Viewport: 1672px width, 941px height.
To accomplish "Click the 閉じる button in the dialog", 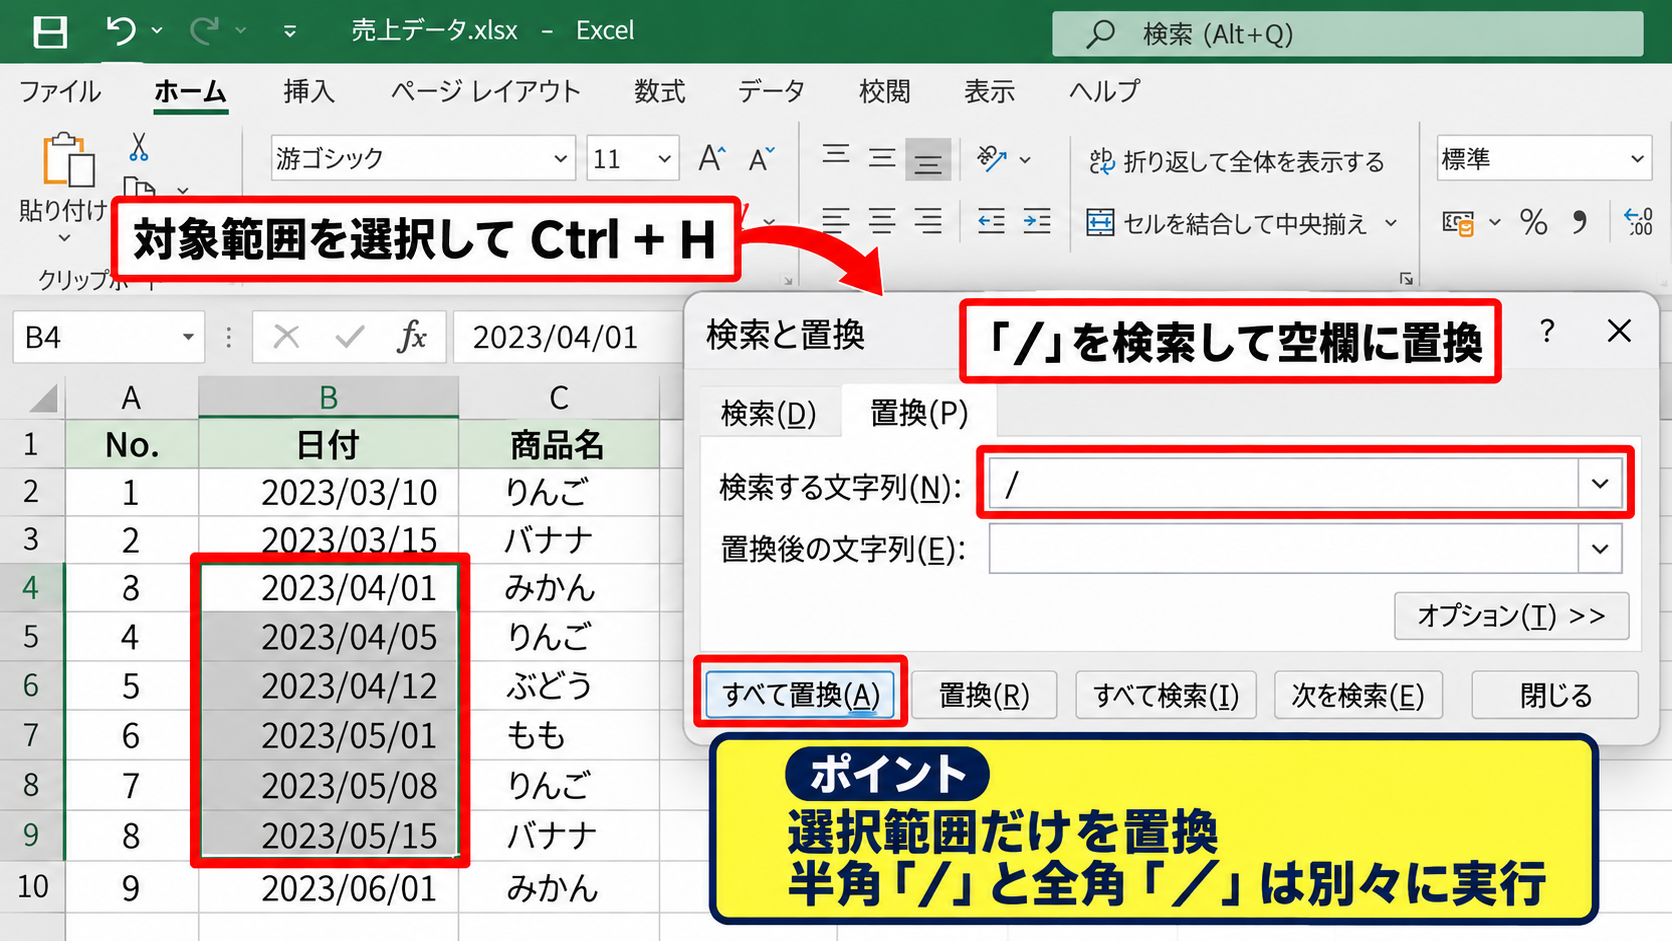I will point(1555,695).
